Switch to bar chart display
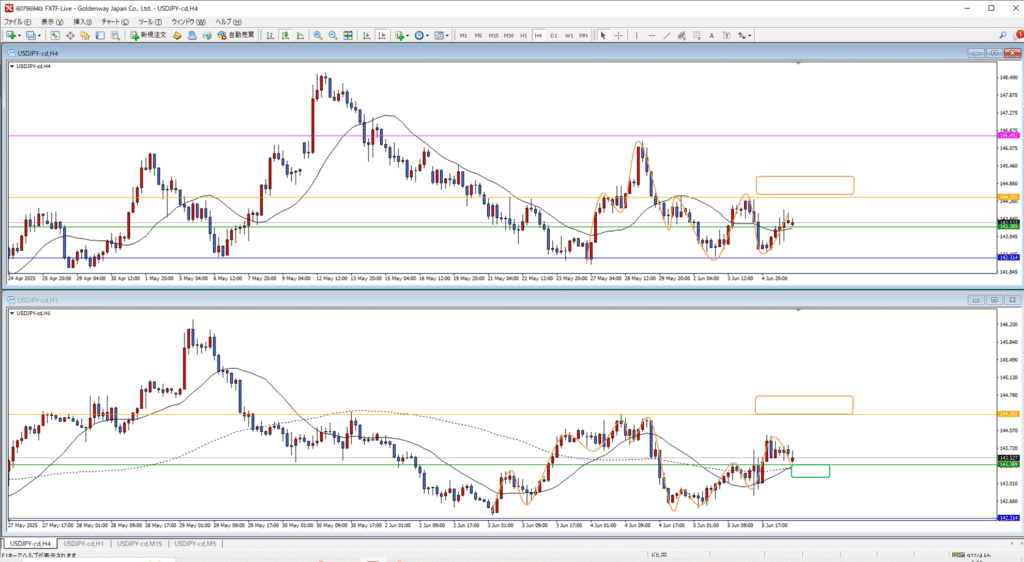Screen dimensions: 1024x562 tap(270, 35)
